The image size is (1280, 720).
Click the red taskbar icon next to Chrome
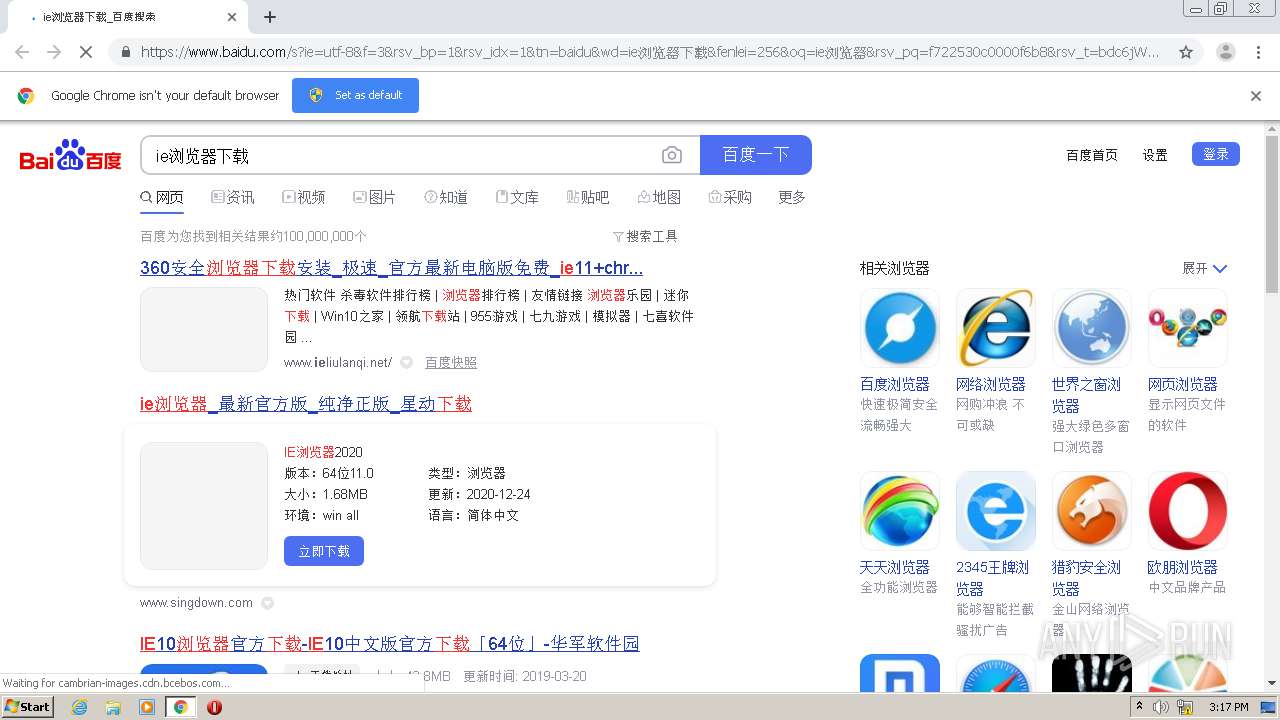pos(214,707)
